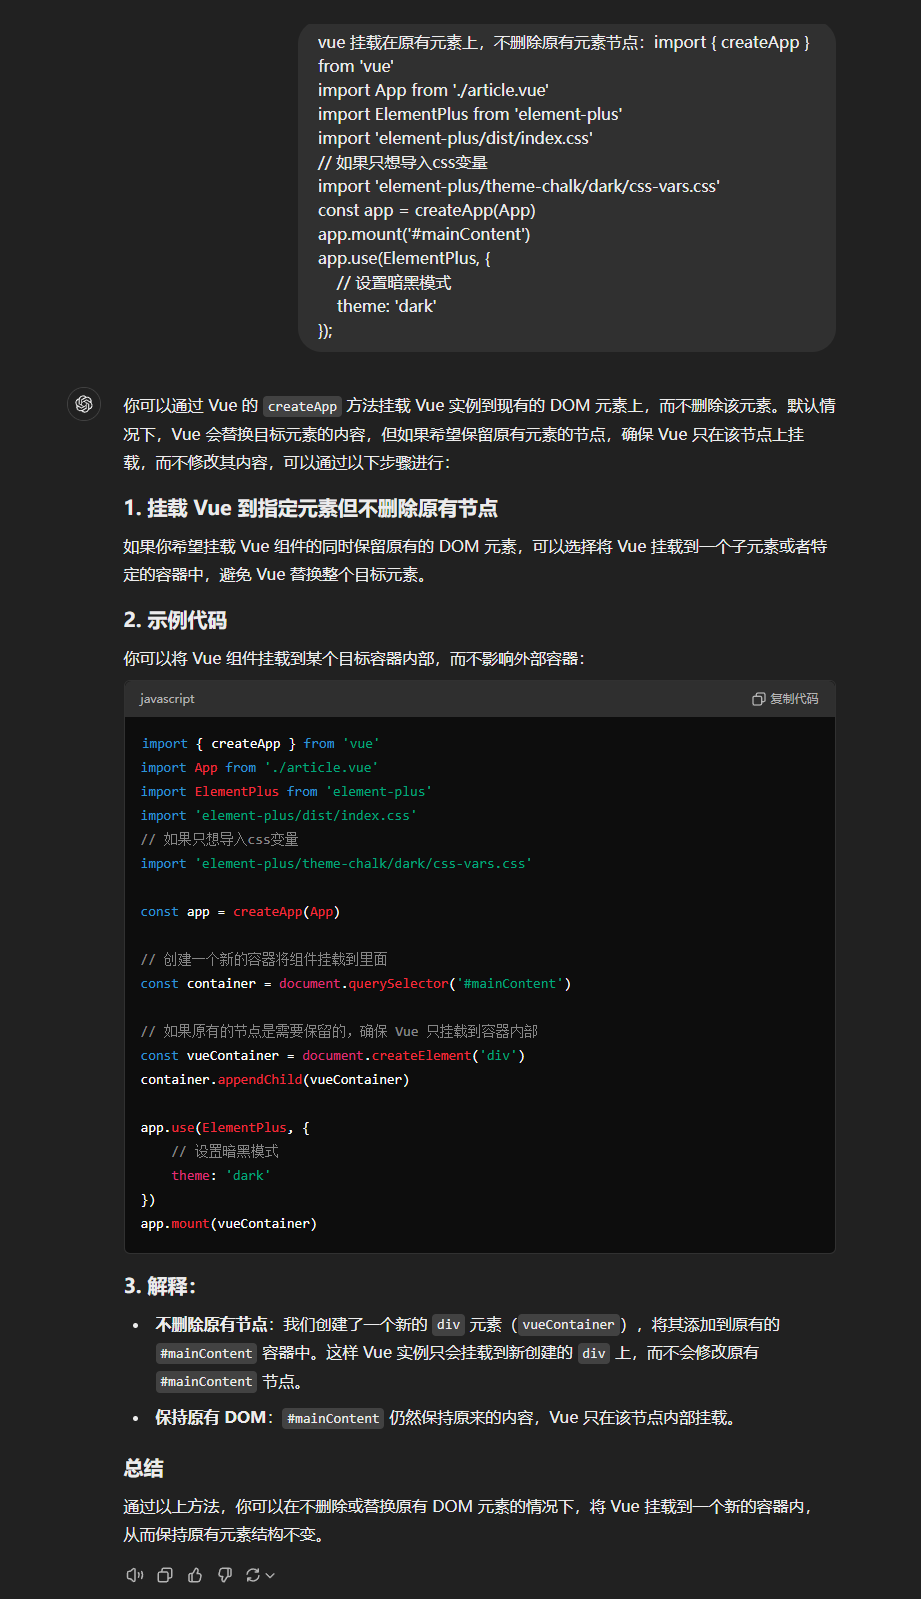The height and width of the screenshot is (1599, 921).
Task: Play the response with read aloud icon
Action: pos(134,1575)
